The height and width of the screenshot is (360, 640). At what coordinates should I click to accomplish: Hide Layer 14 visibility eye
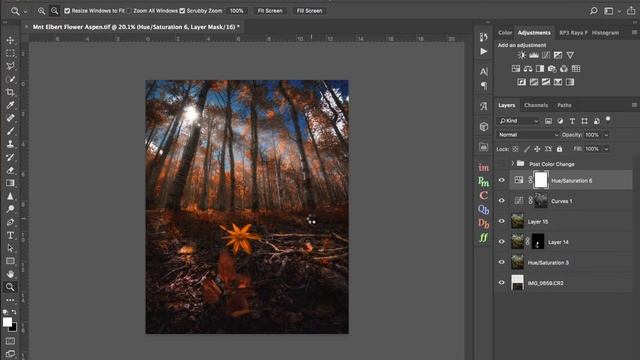[x=502, y=241]
